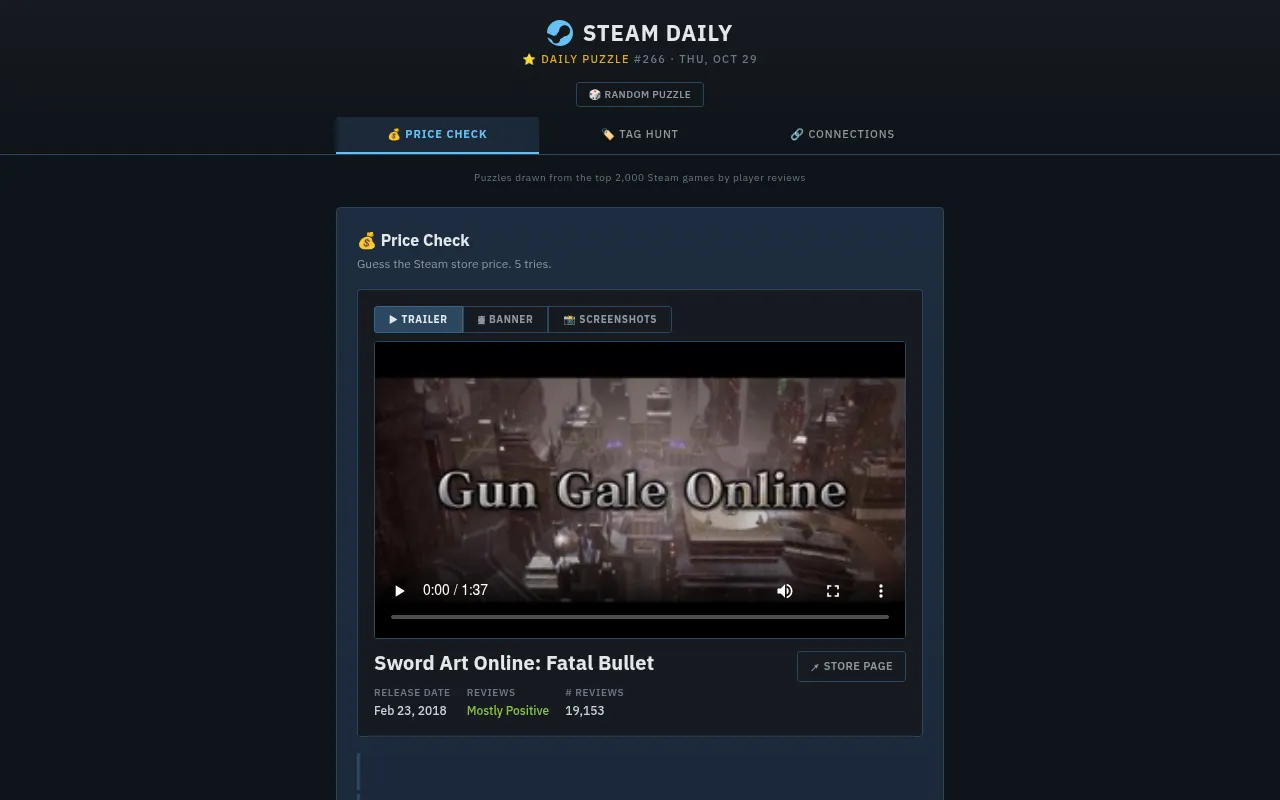Switch to the Tag Hunt tab
1280x800 pixels.
(x=640, y=135)
